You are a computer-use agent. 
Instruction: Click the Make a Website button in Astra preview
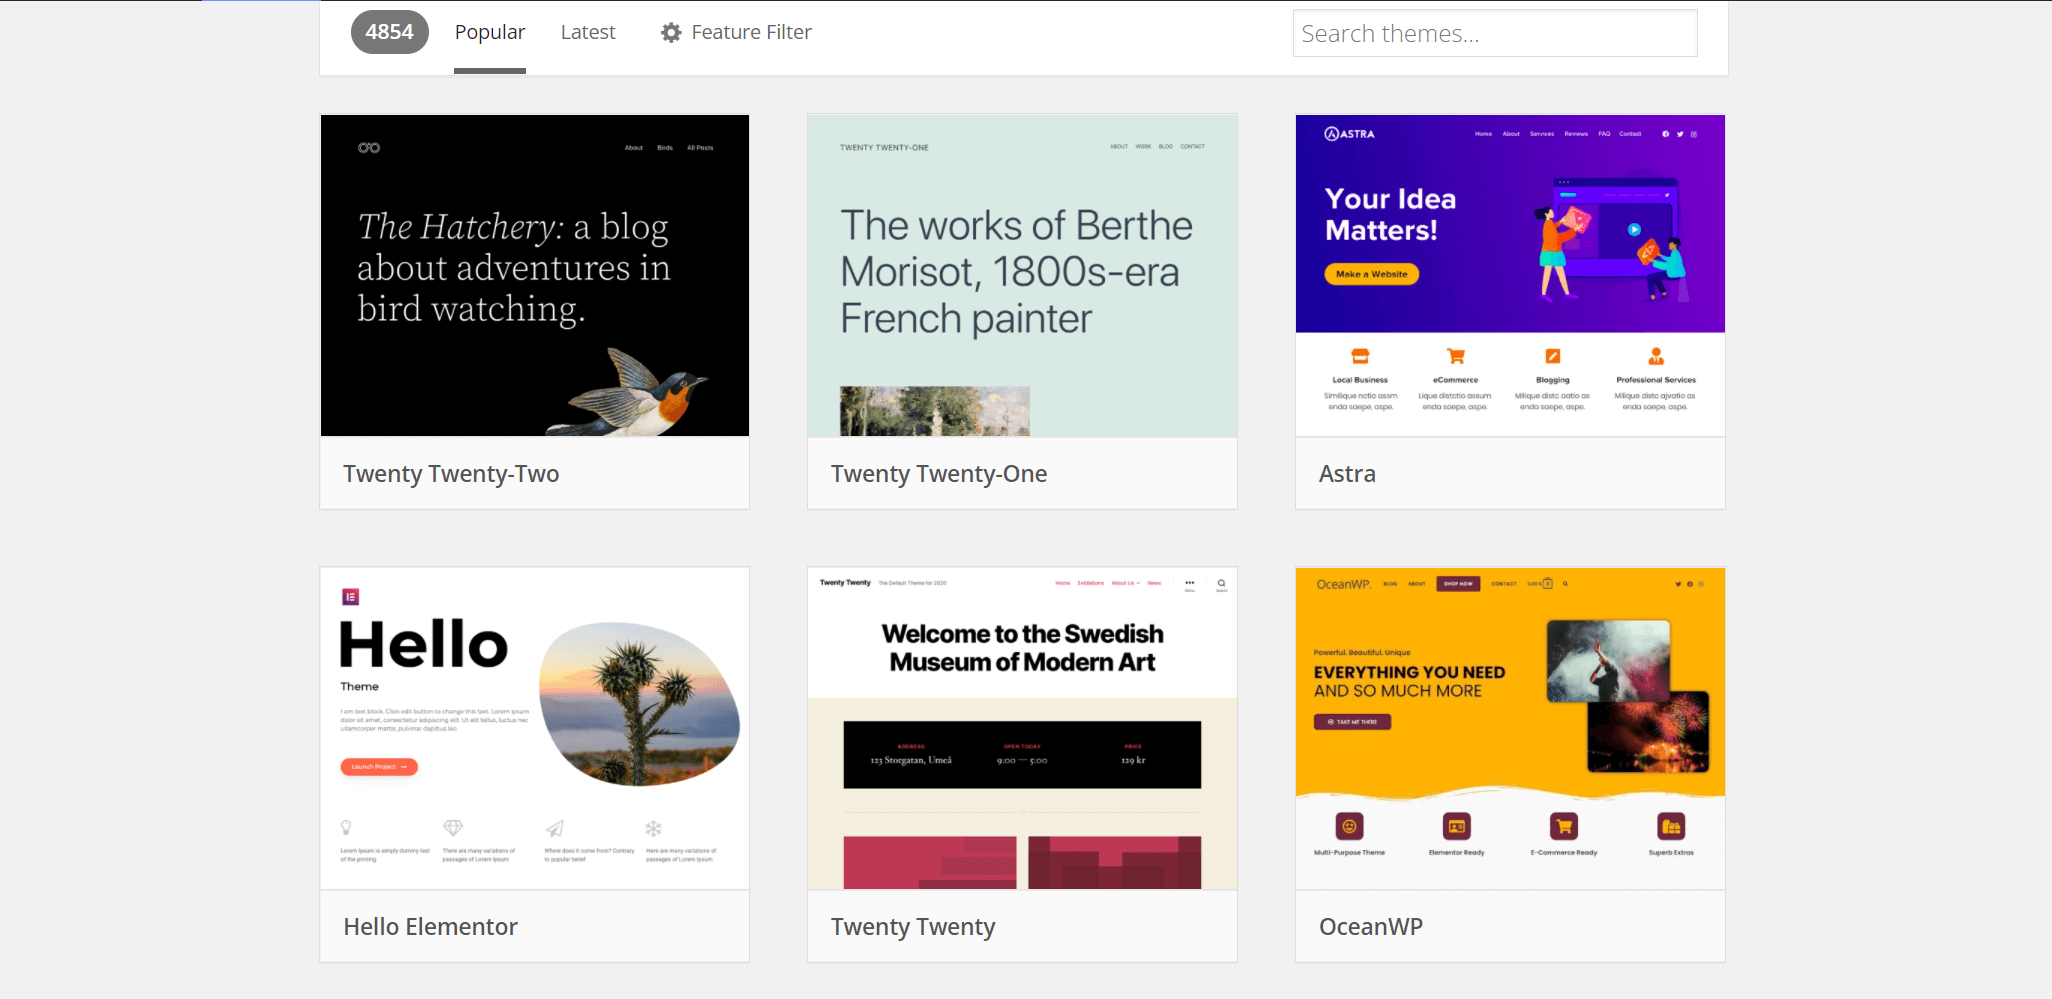(1371, 274)
